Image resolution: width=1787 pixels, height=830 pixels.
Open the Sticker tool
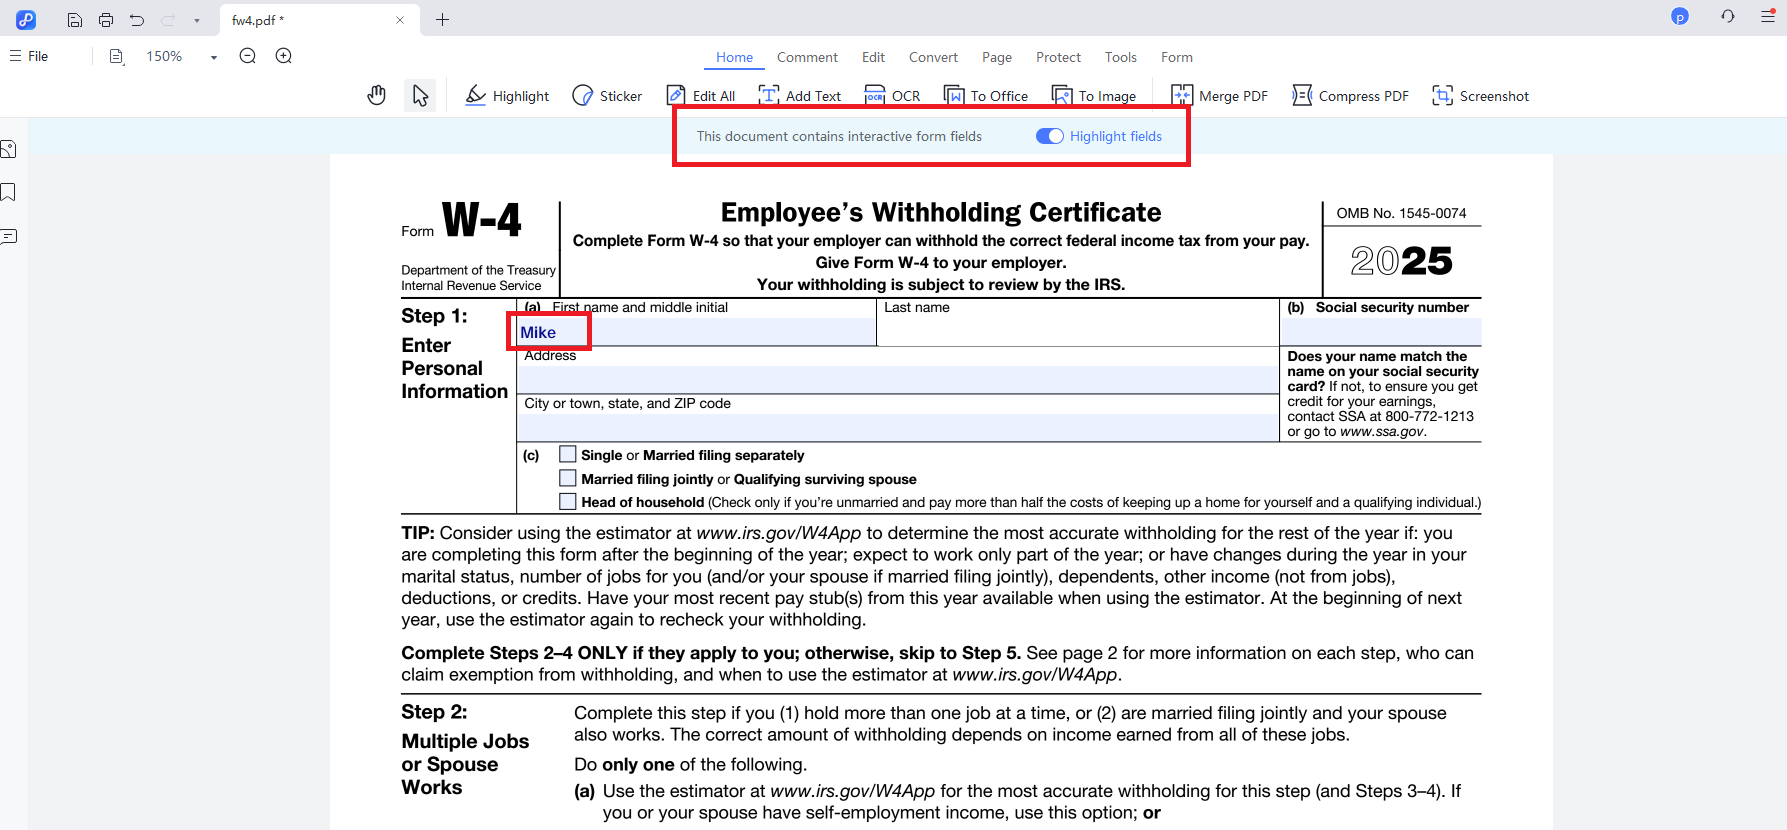click(x=607, y=96)
